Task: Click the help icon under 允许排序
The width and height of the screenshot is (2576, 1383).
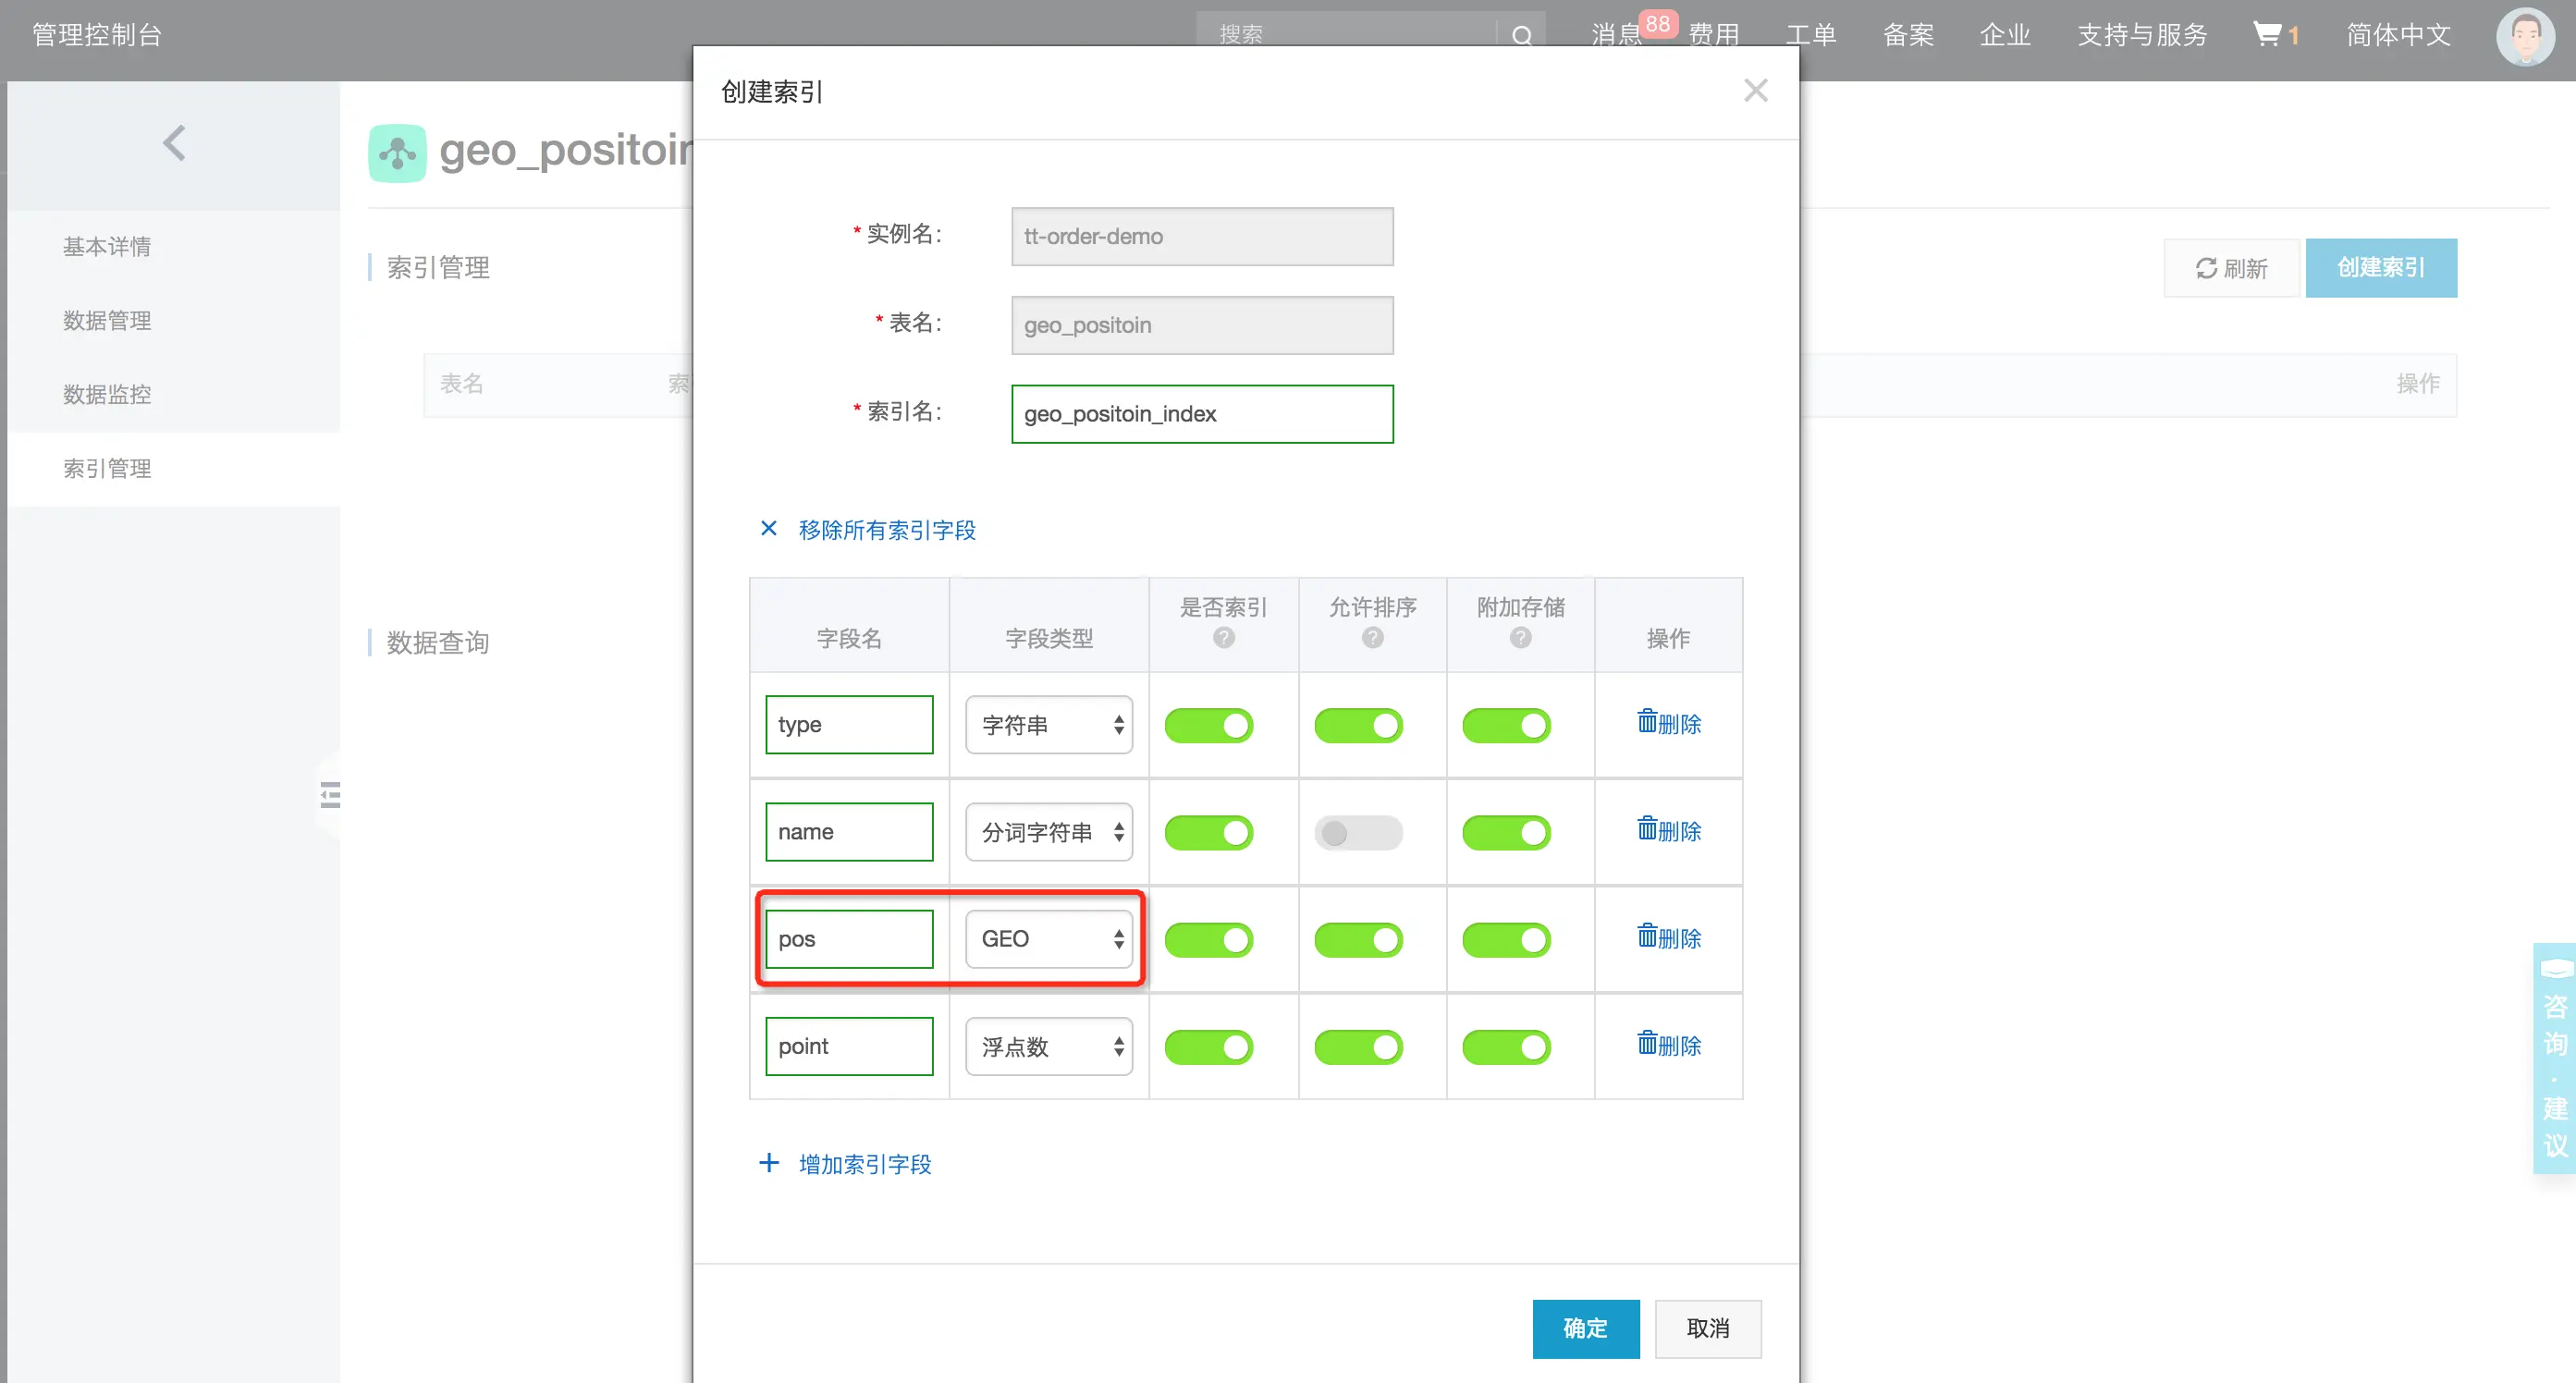Action: point(1372,638)
